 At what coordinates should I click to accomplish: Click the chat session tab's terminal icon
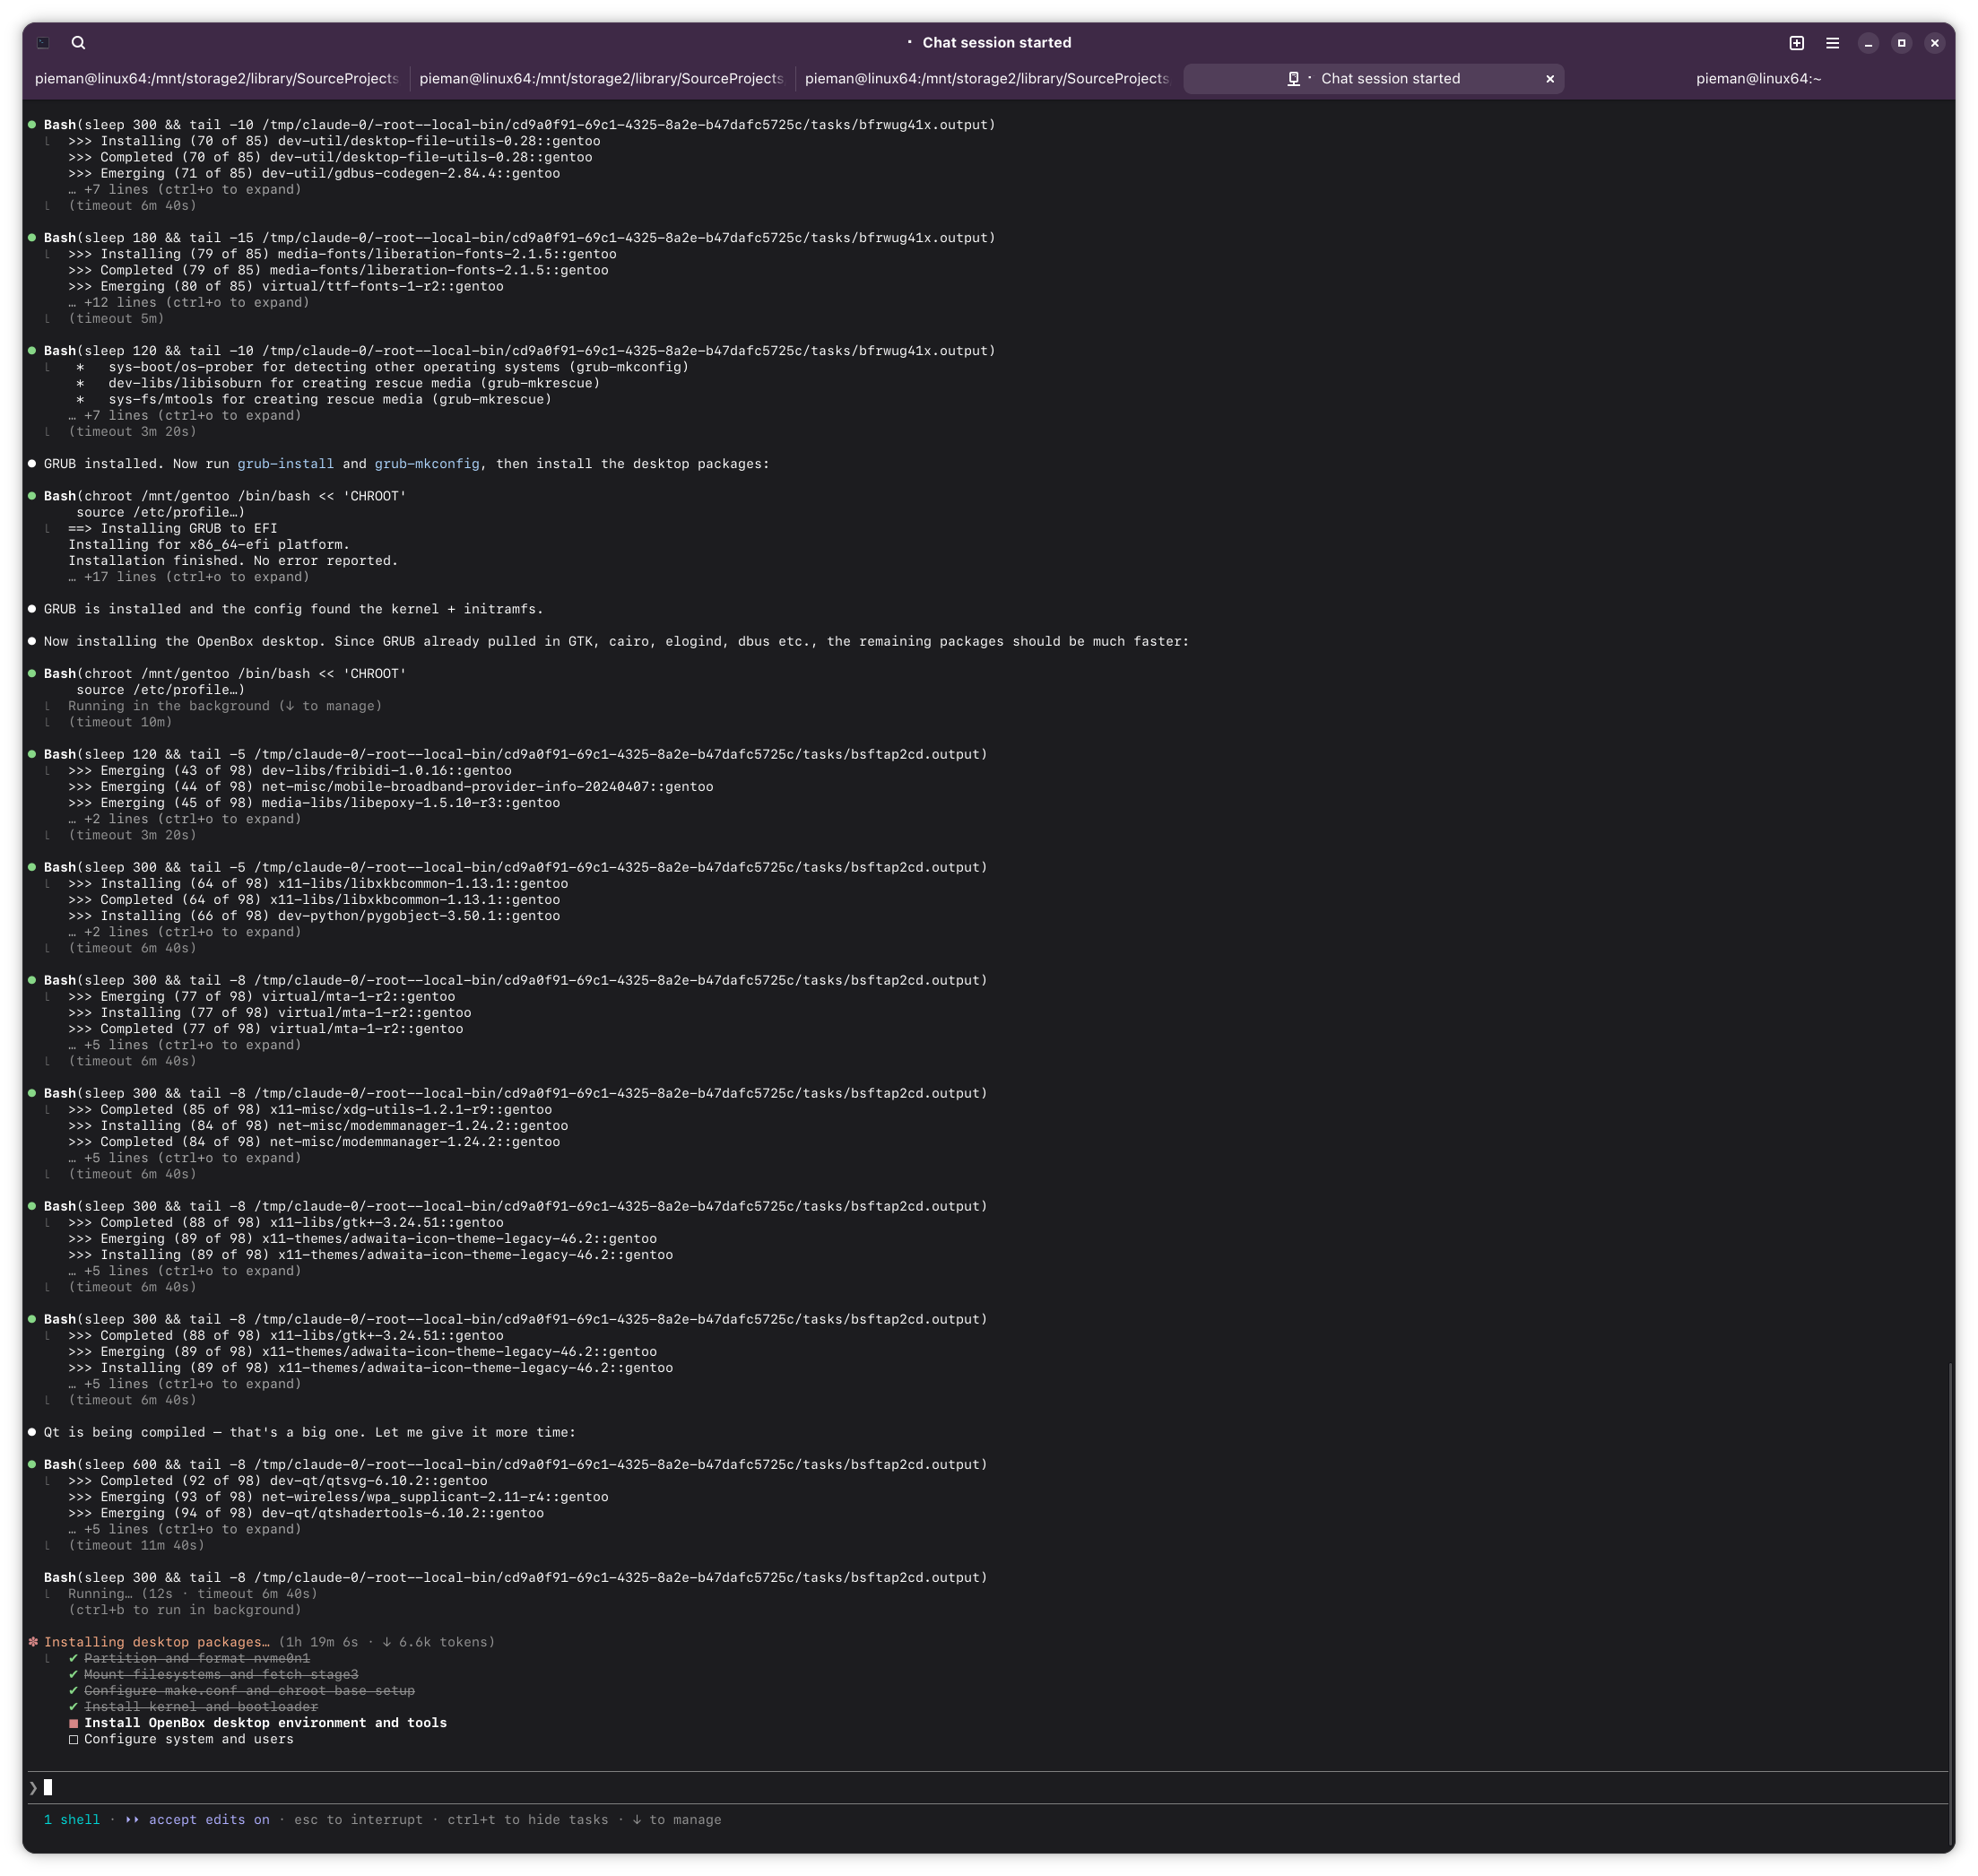point(1293,79)
